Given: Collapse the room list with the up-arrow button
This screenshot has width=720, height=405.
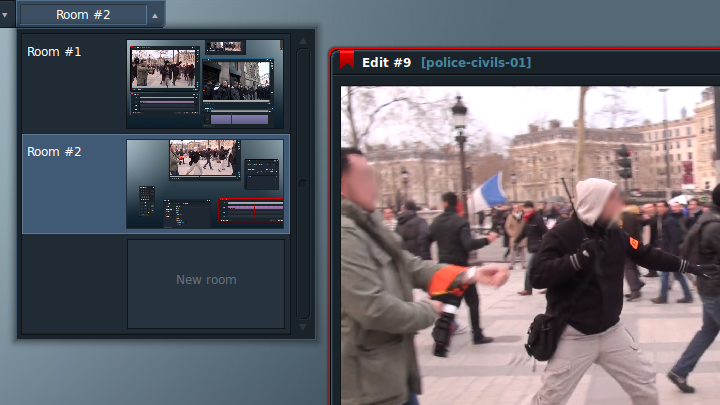Looking at the screenshot, I should (155, 15).
